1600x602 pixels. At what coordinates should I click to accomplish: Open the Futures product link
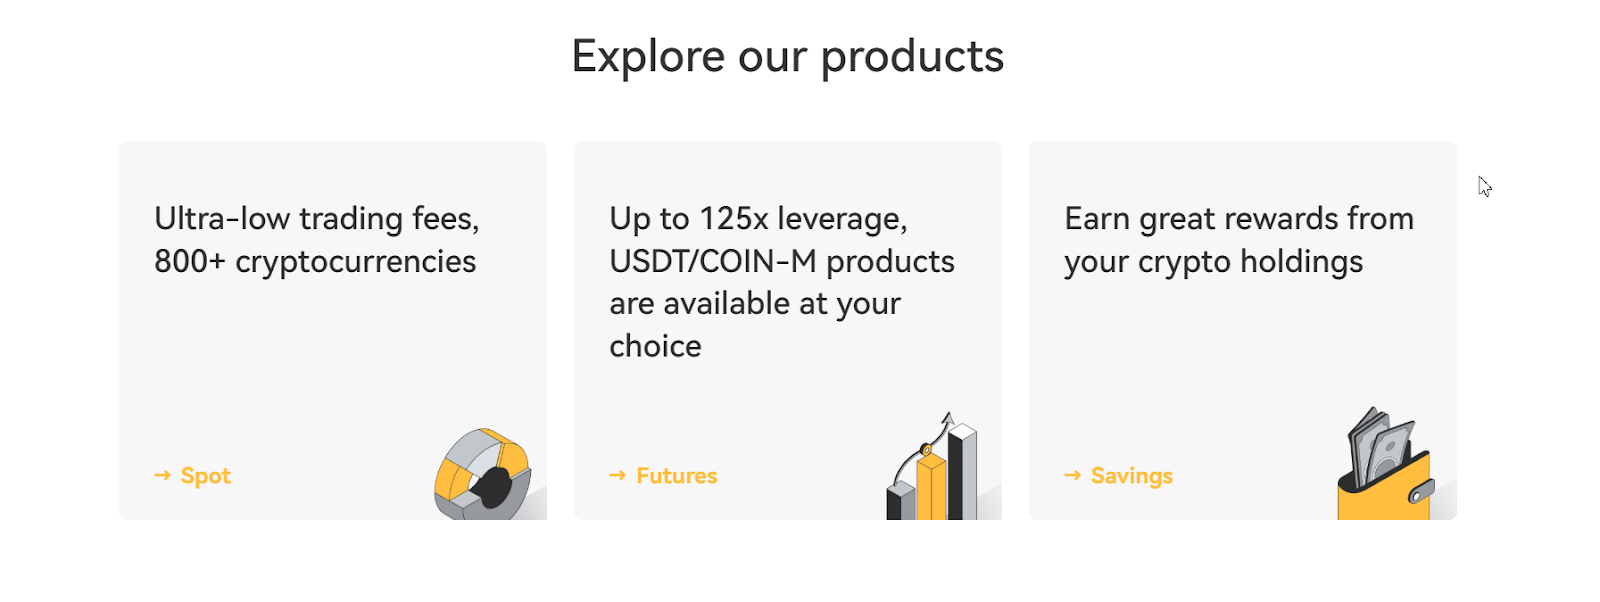click(676, 476)
